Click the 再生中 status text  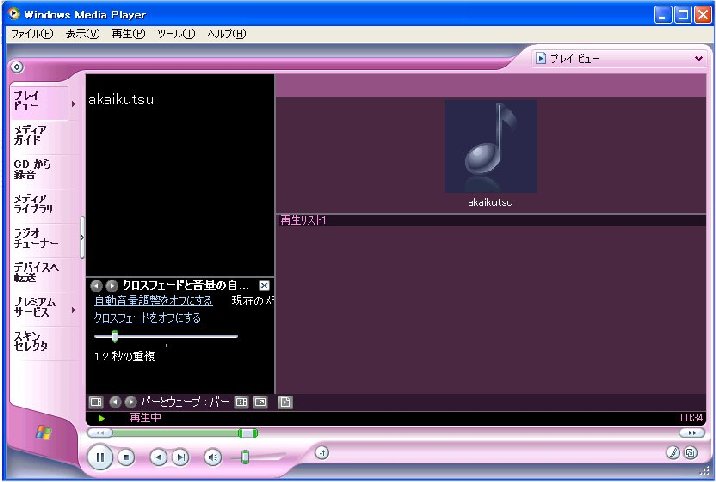point(146,418)
